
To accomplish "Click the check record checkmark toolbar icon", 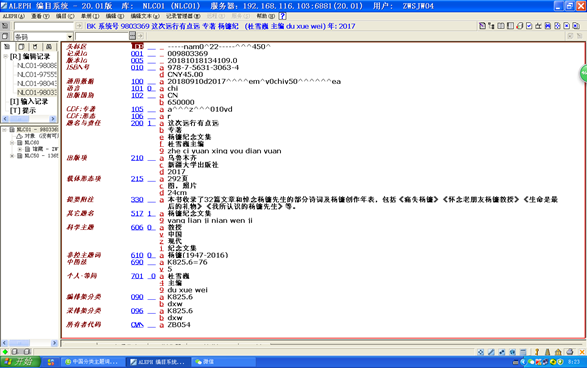I will (x=529, y=26).
